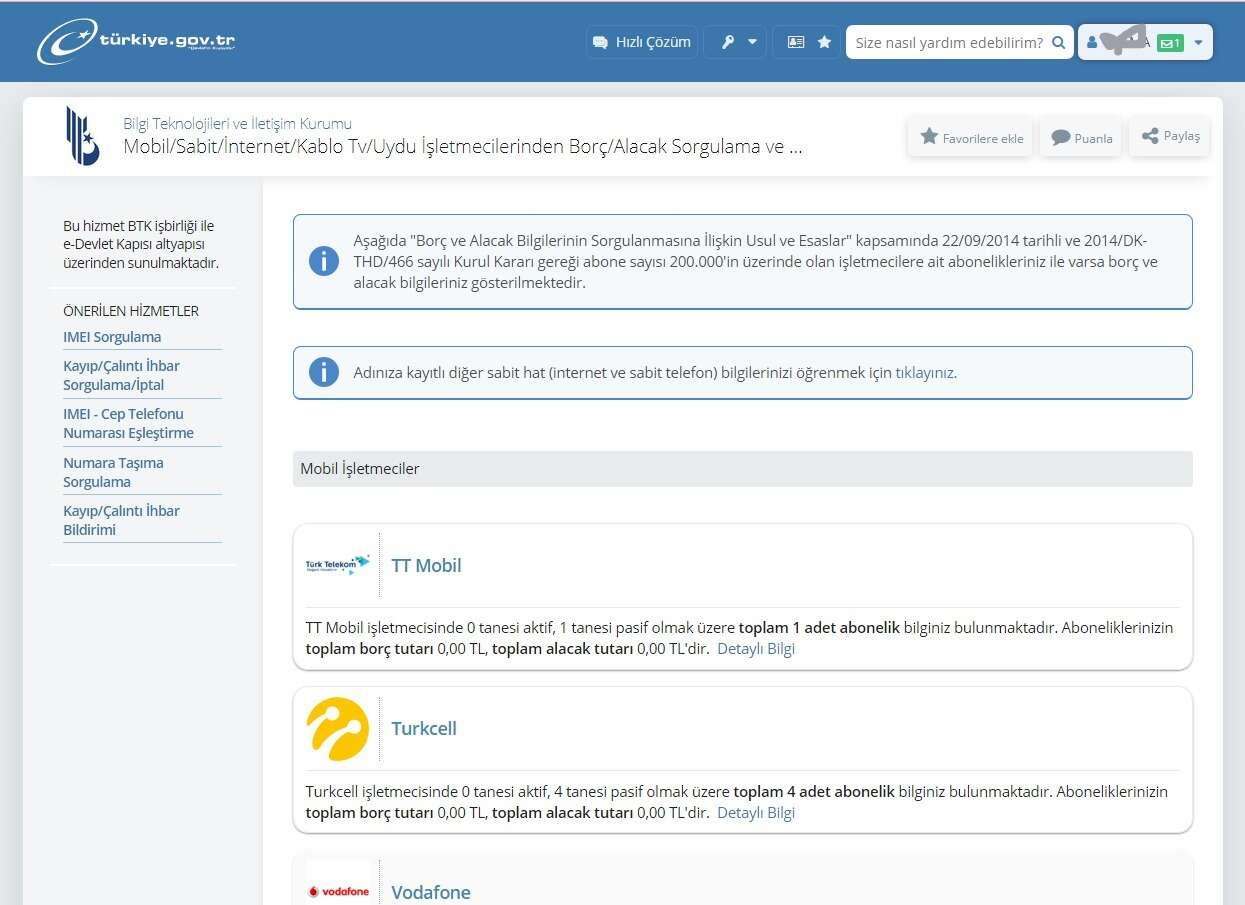
Task: Open the green messages badge
Action: pyautogui.click(x=1169, y=43)
